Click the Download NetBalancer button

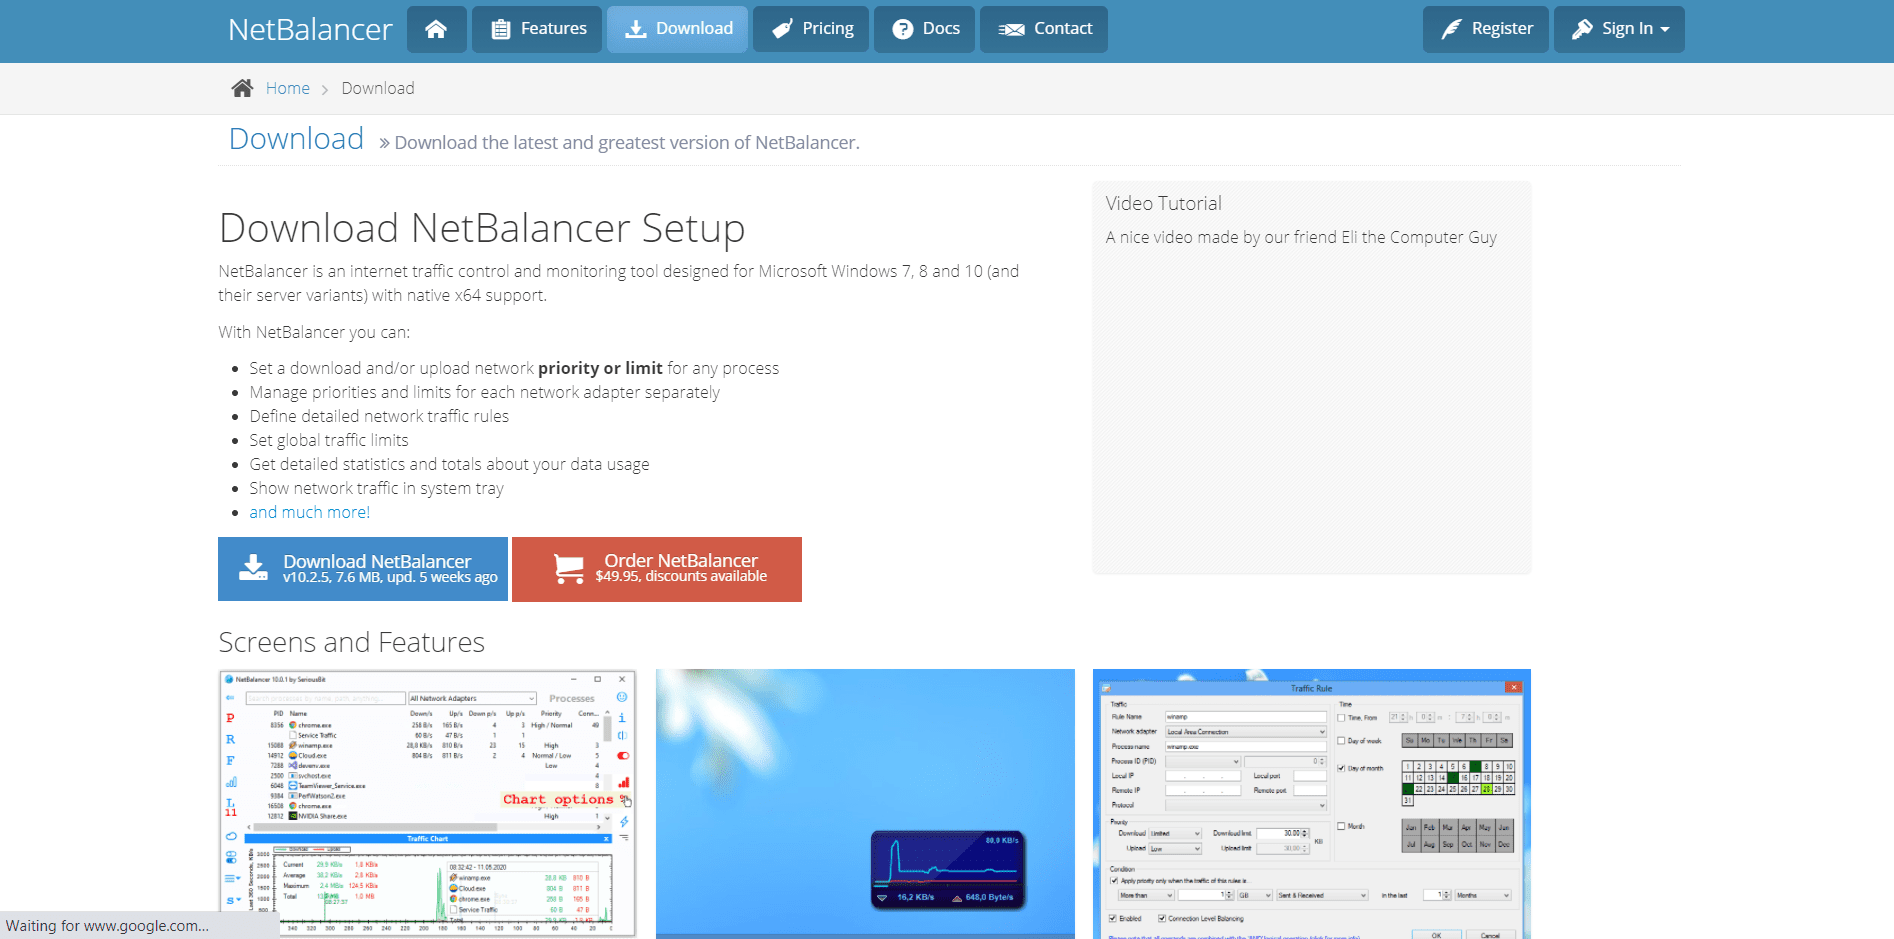(x=363, y=569)
